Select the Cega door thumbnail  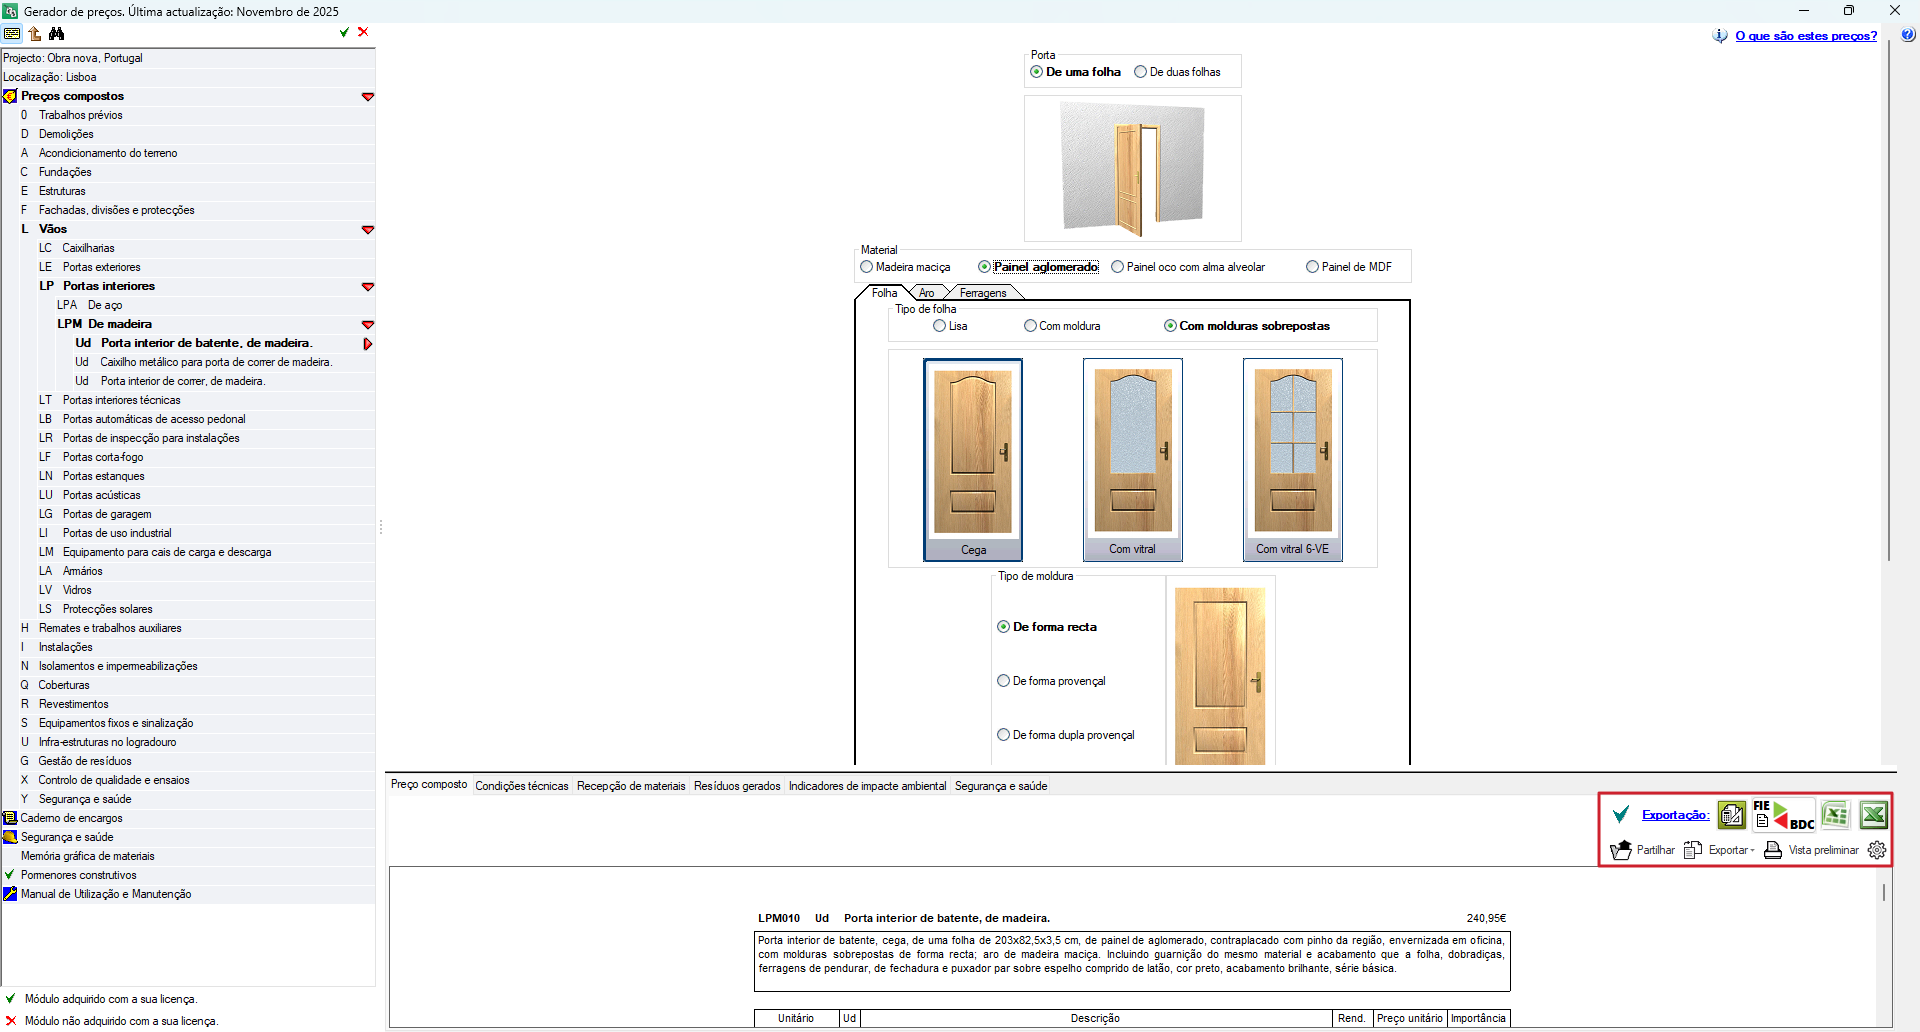pyautogui.click(x=973, y=460)
